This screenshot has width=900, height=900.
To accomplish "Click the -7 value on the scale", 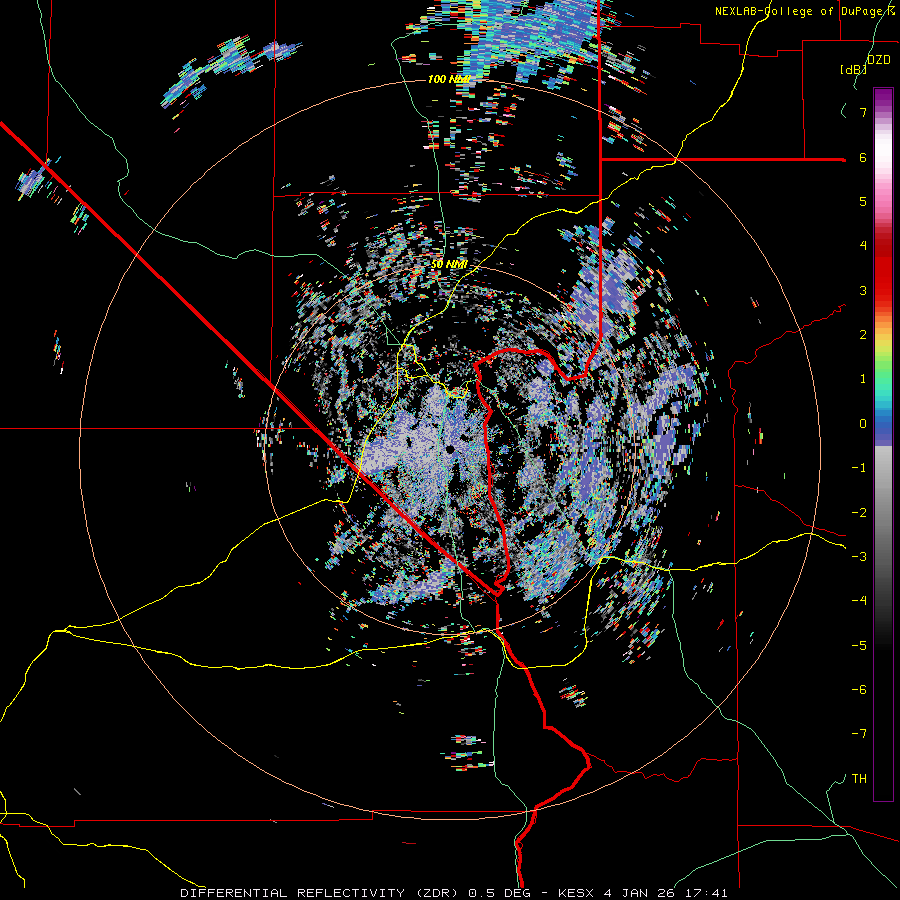I will click(859, 734).
